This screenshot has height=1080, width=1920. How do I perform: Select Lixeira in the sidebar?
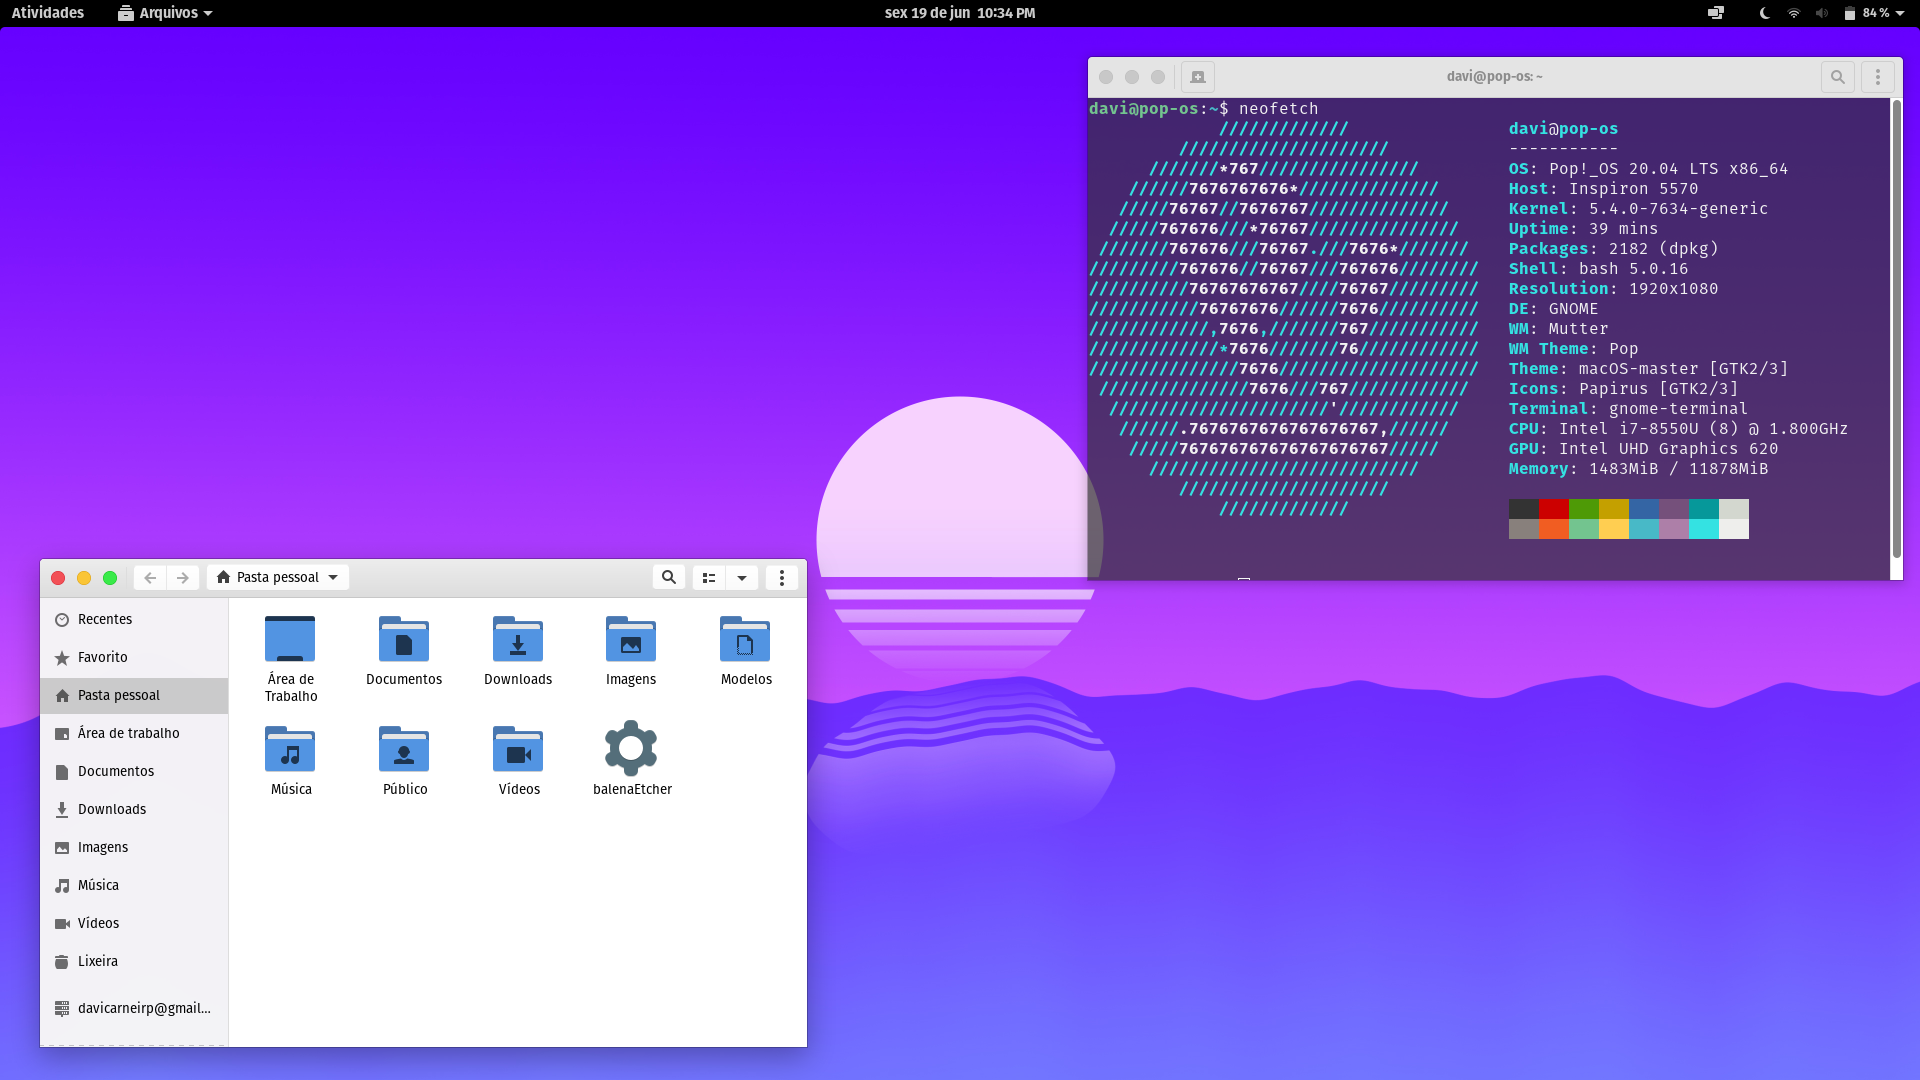[x=98, y=961]
